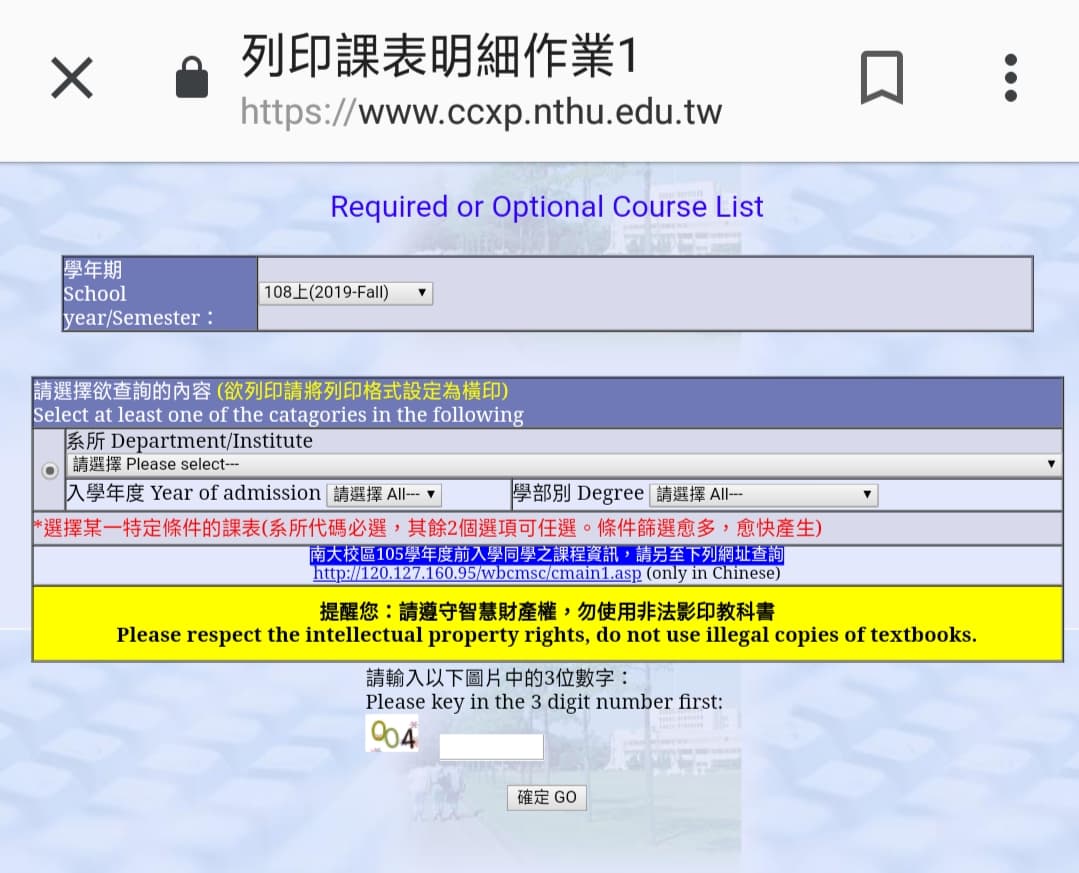
Task: Tap the captcha image showing 004
Action: click(x=392, y=733)
